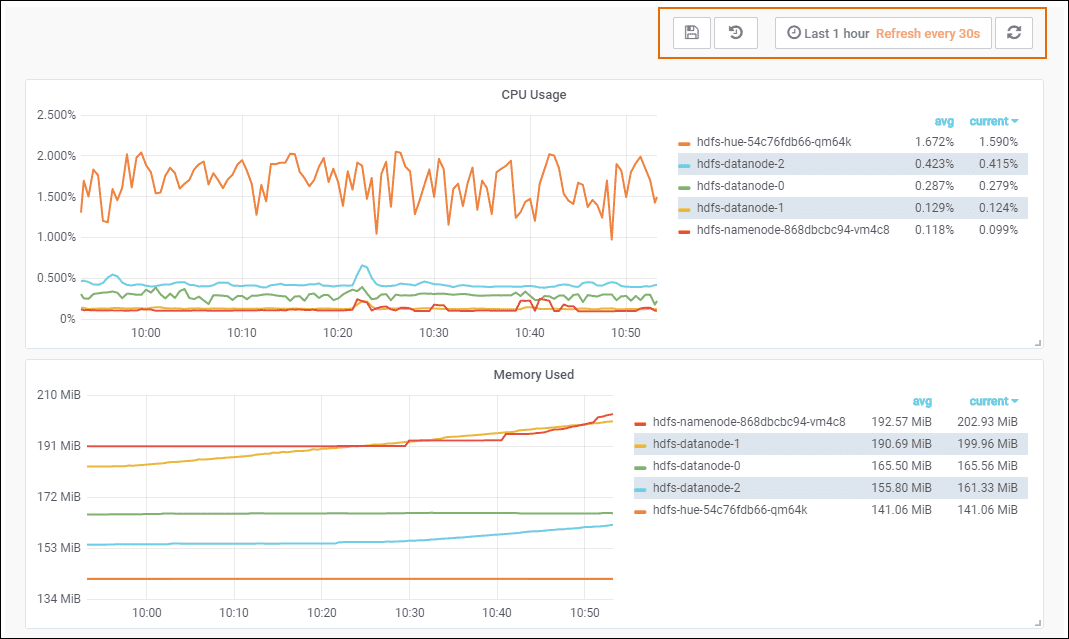The width and height of the screenshot is (1069, 639).
Task: Click yellow swatch for hdfs-datanode-1 in Memory legend
Action: (x=640, y=445)
